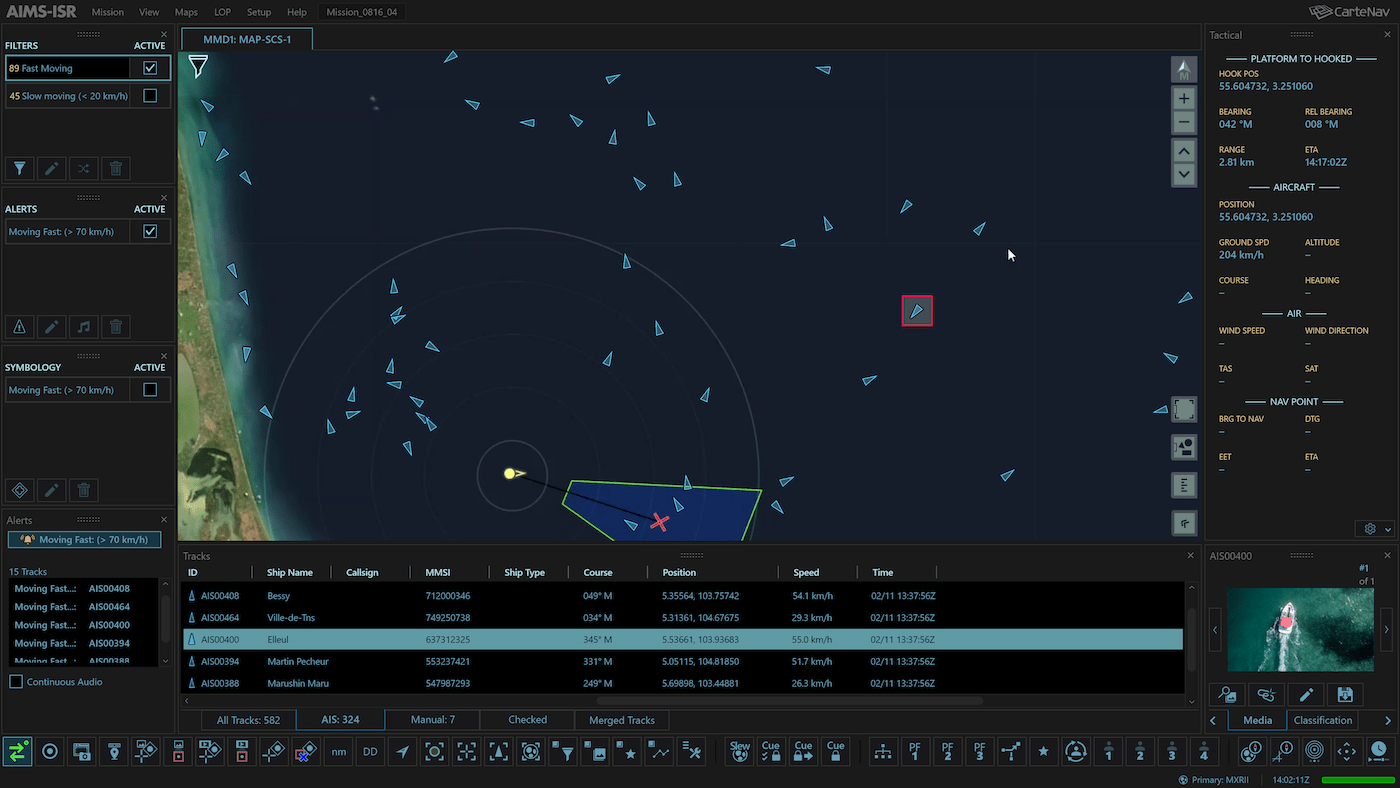Click the map filter funnel icon
This screenshot has width=1400, height=788.
coord(199,67)
